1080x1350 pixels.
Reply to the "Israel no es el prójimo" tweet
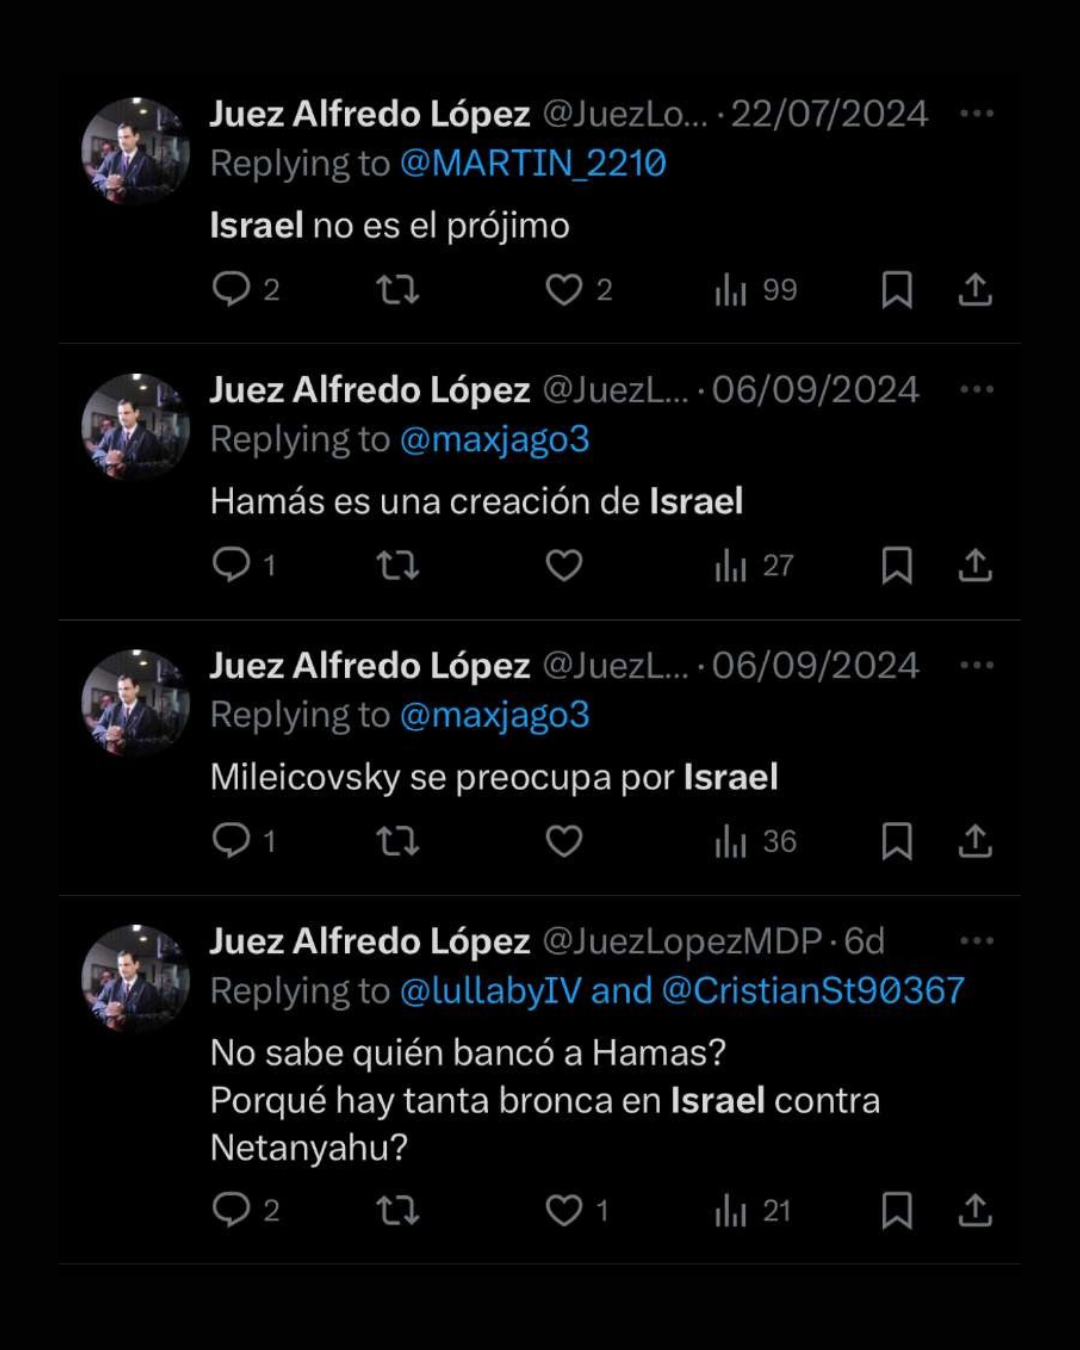pos(231,289)
